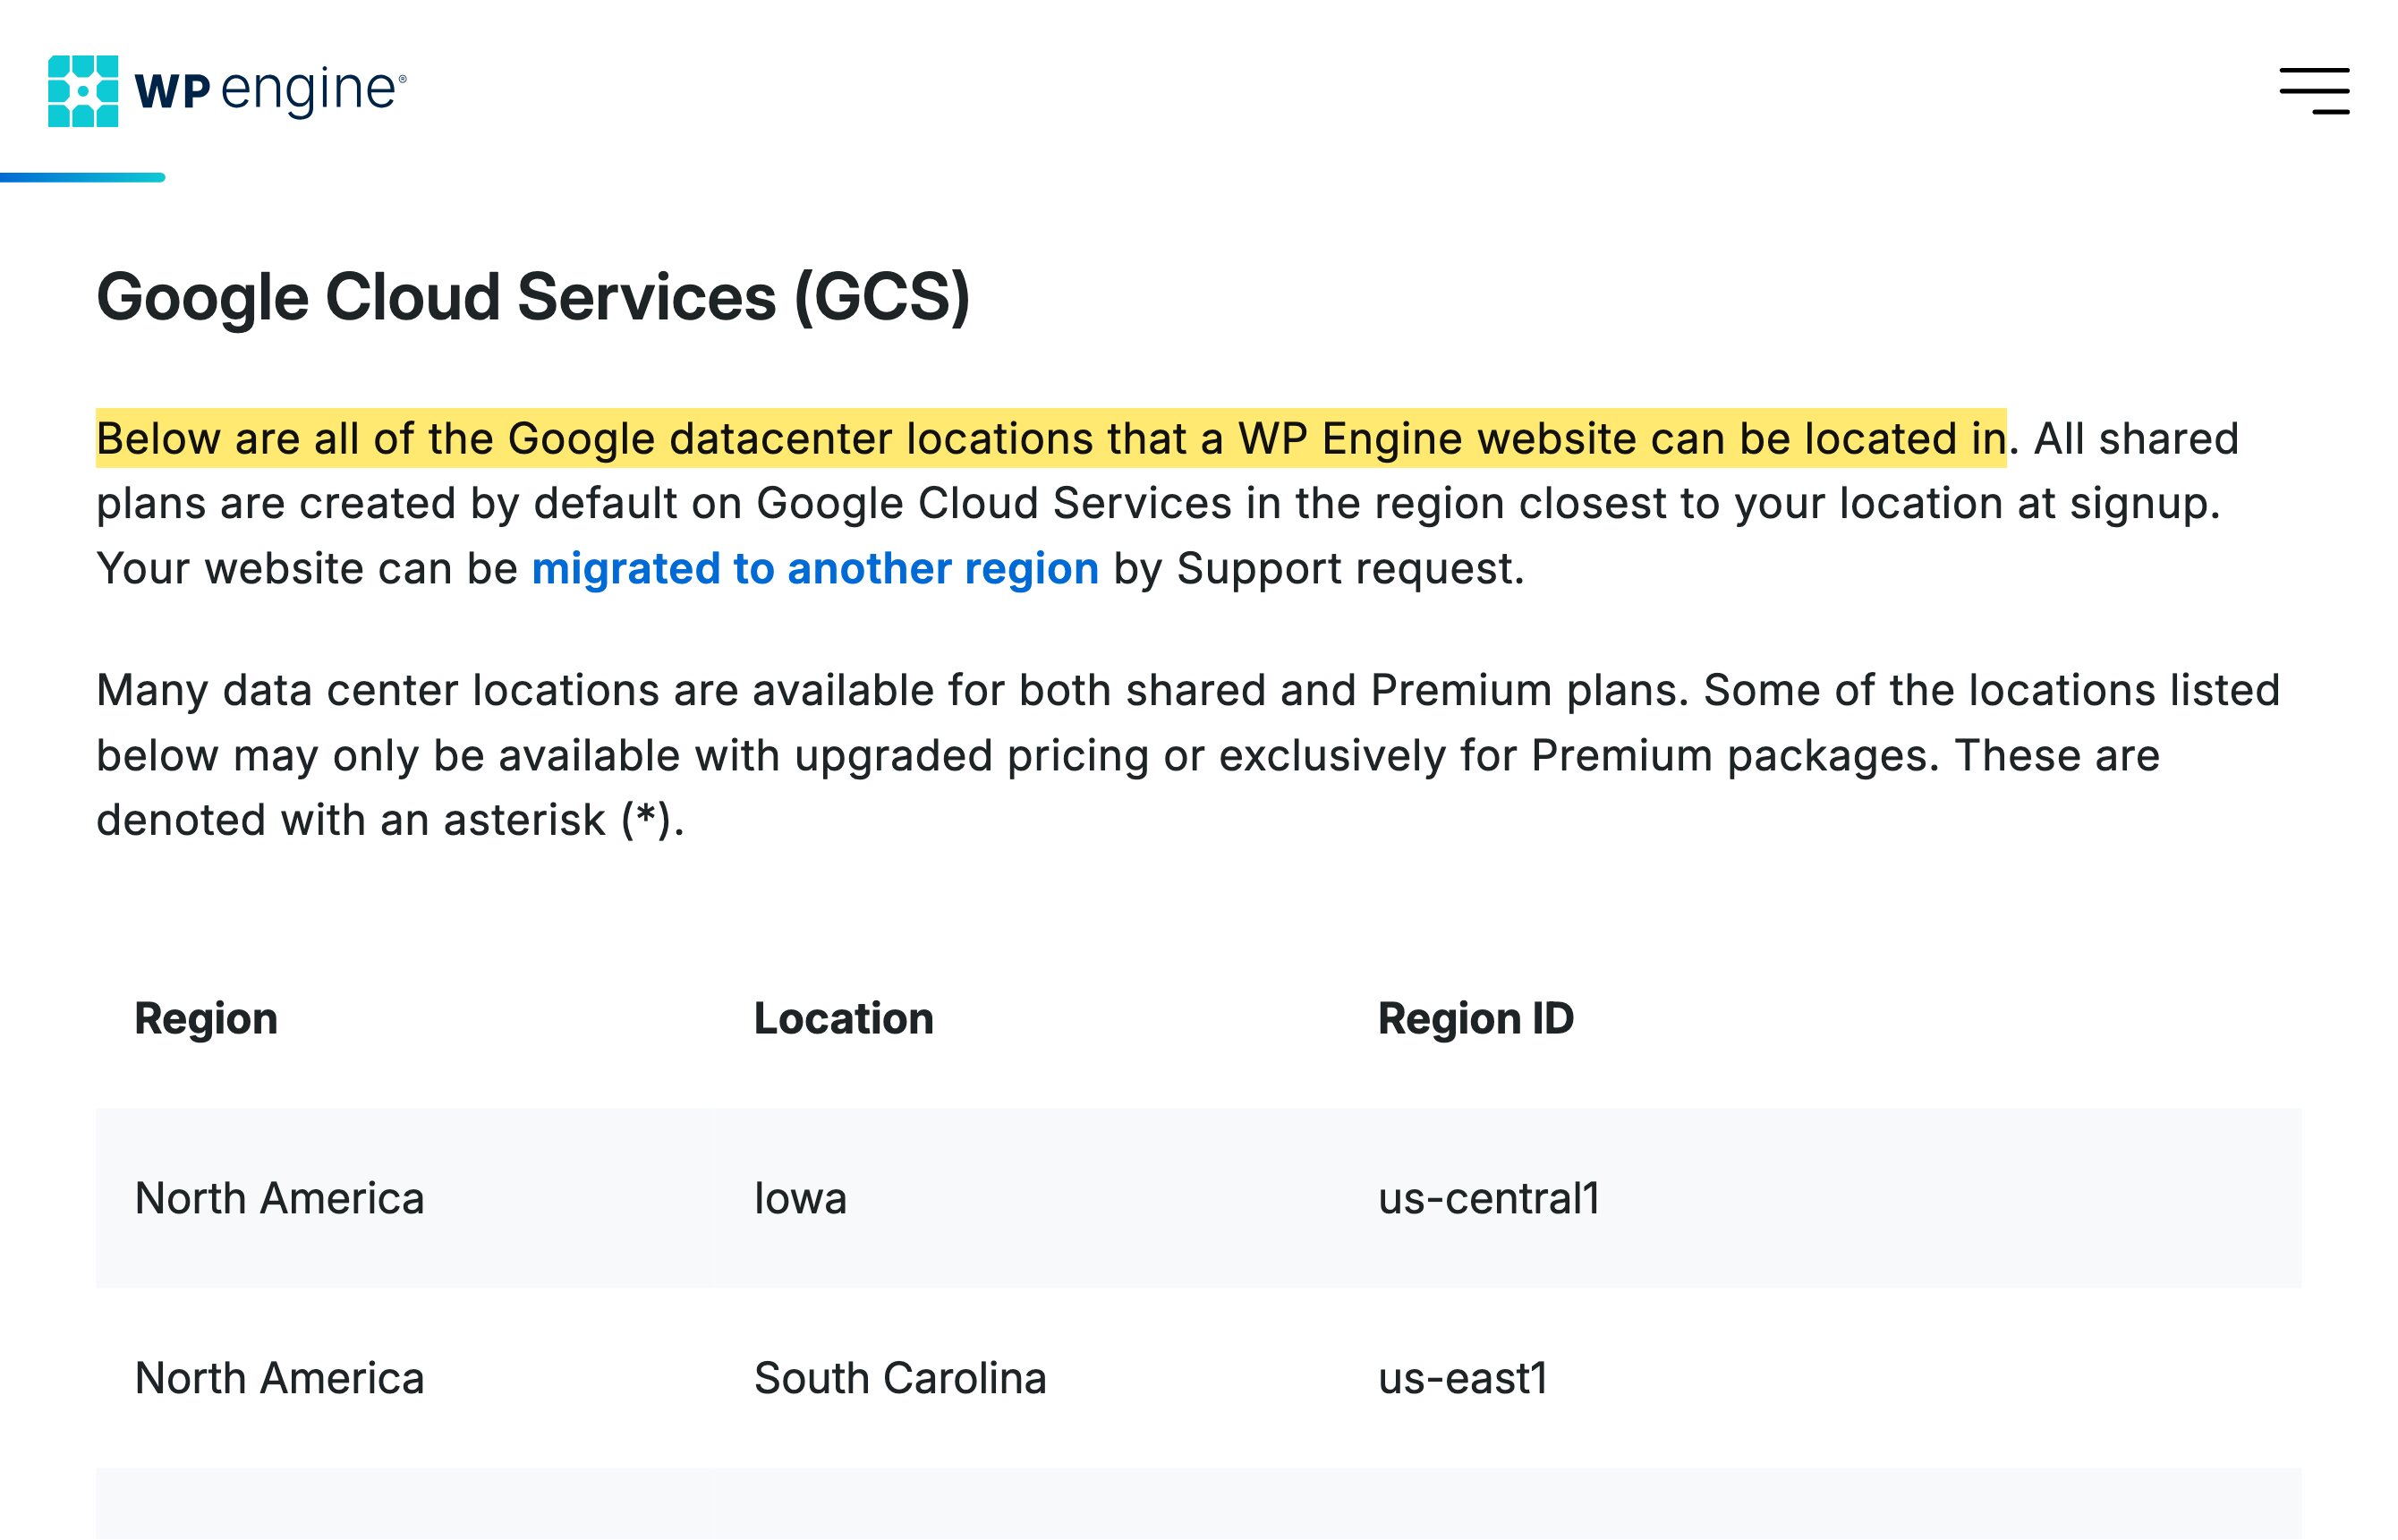Click the paragraph mentioning asterisk (*) Premium packages

[1188, 756]
